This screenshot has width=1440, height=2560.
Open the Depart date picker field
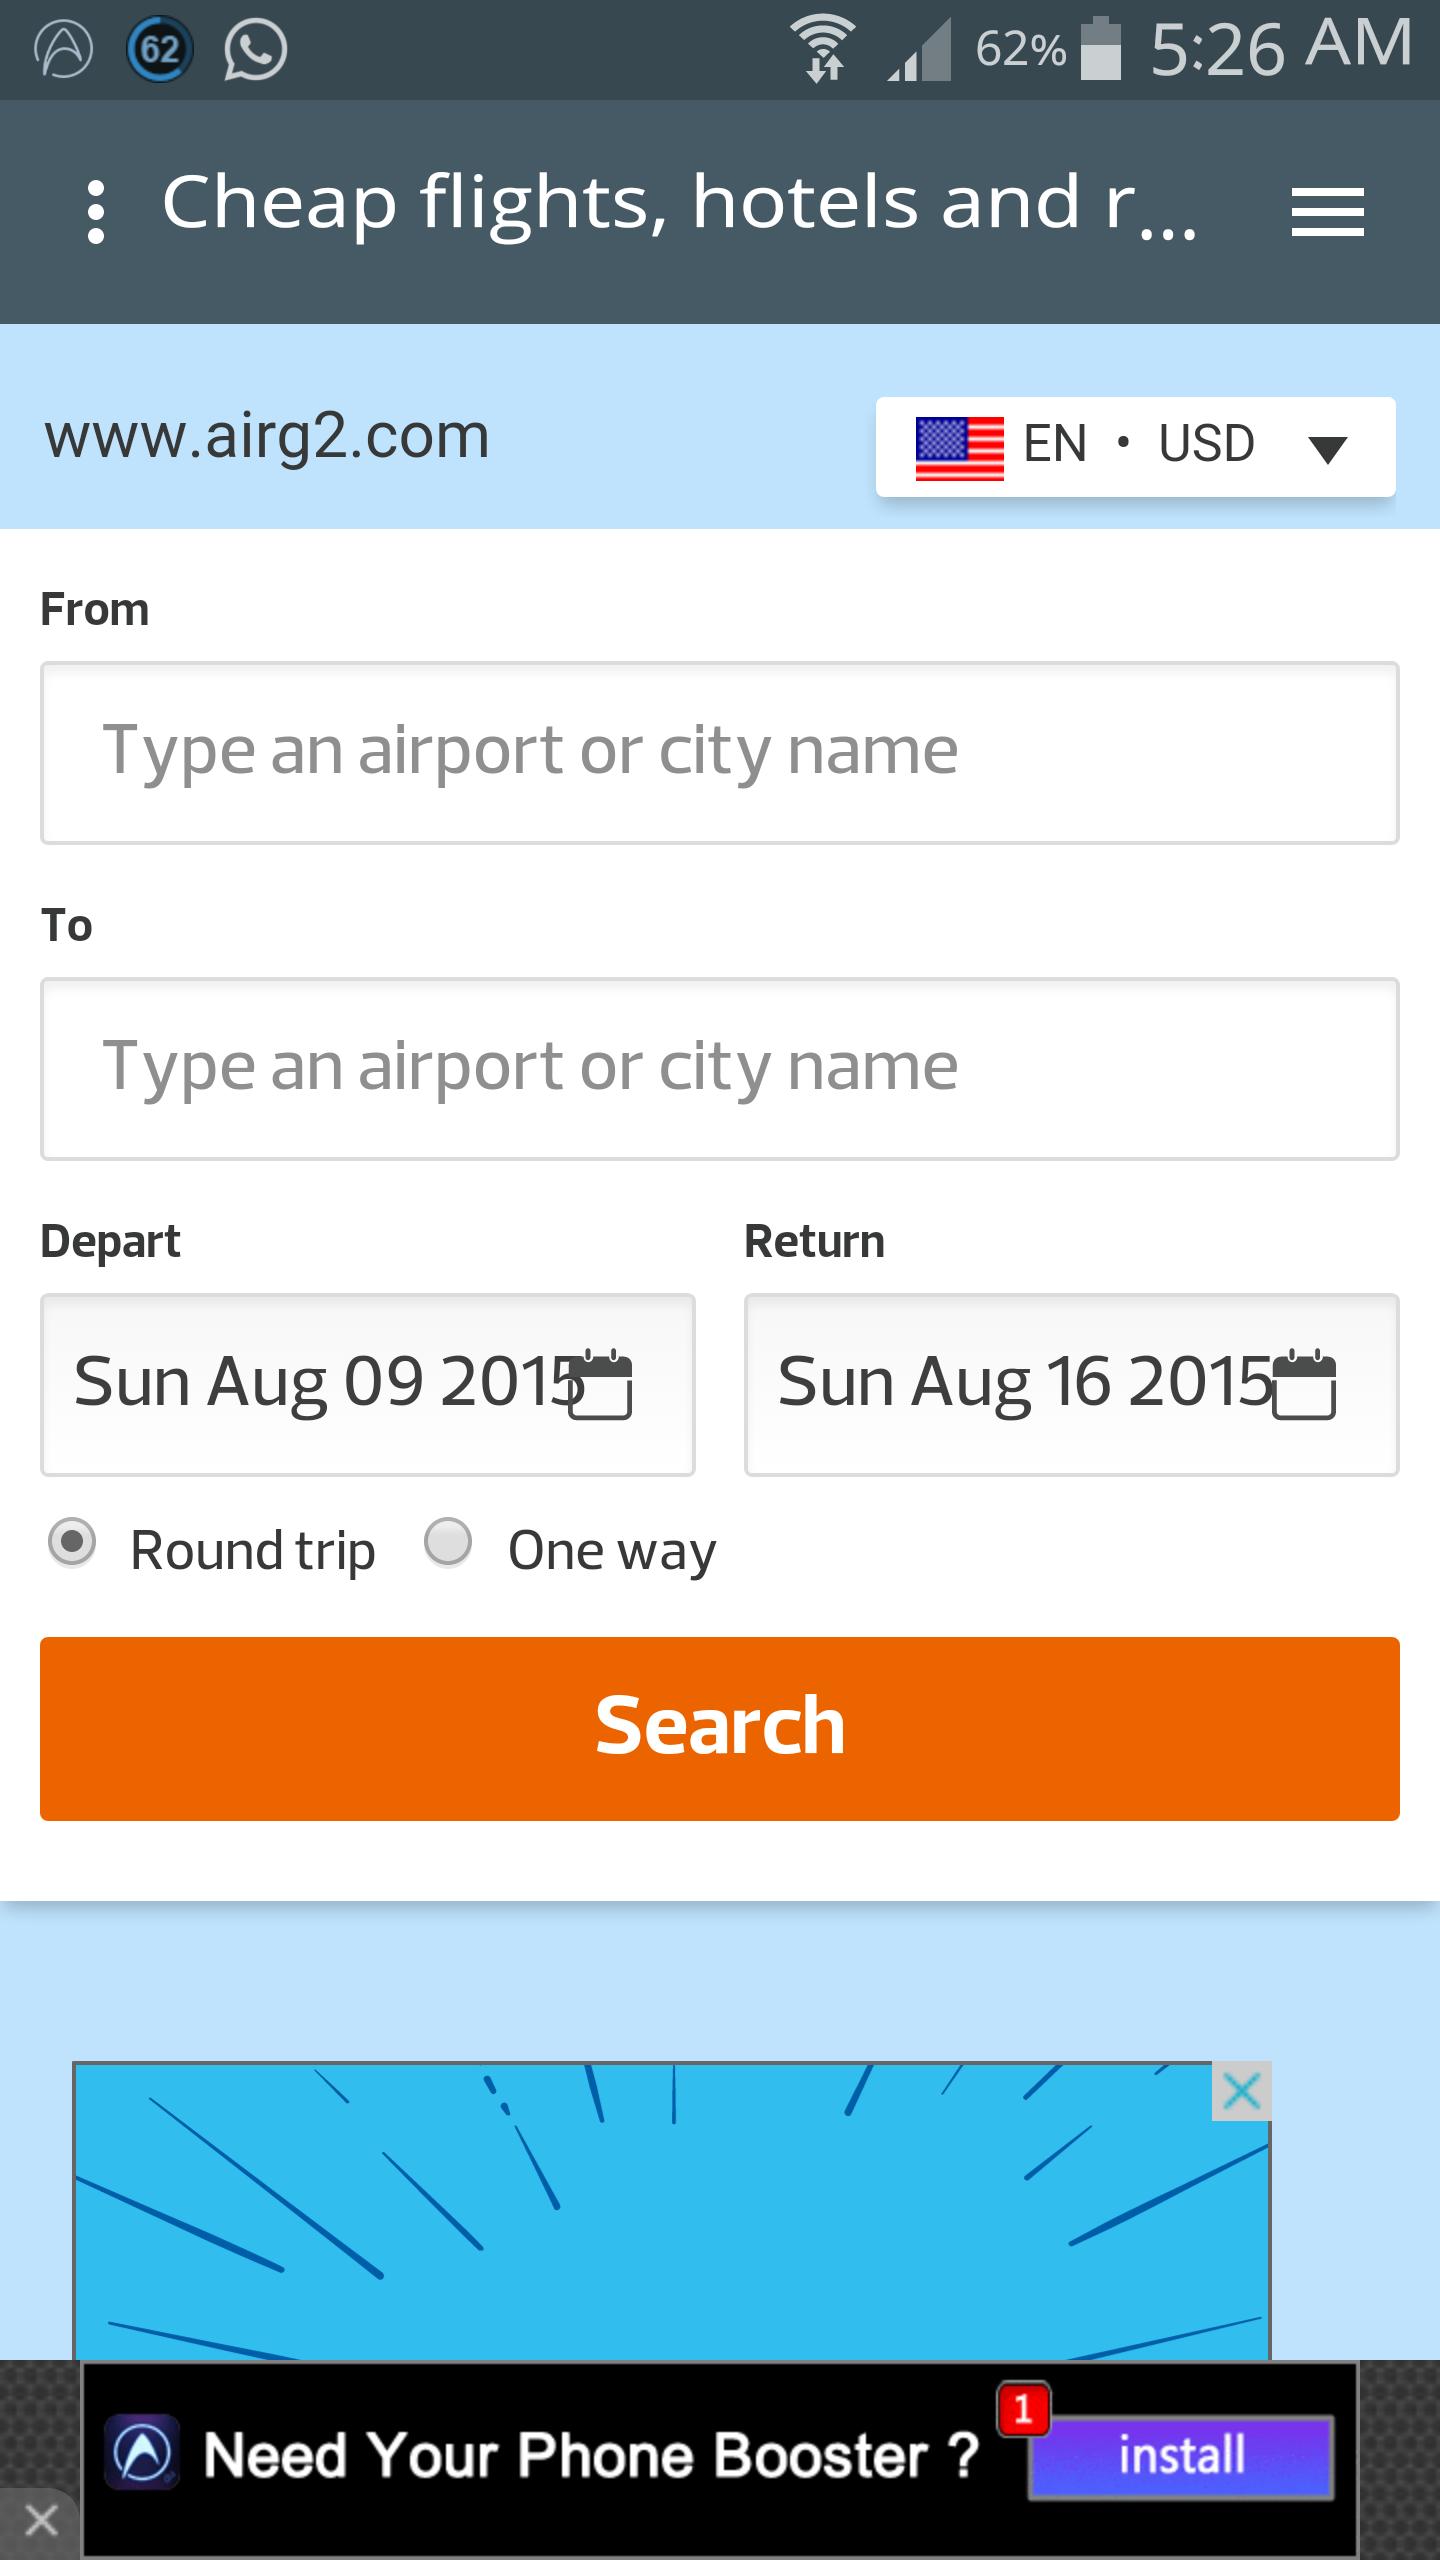[x=320, y=1384]
